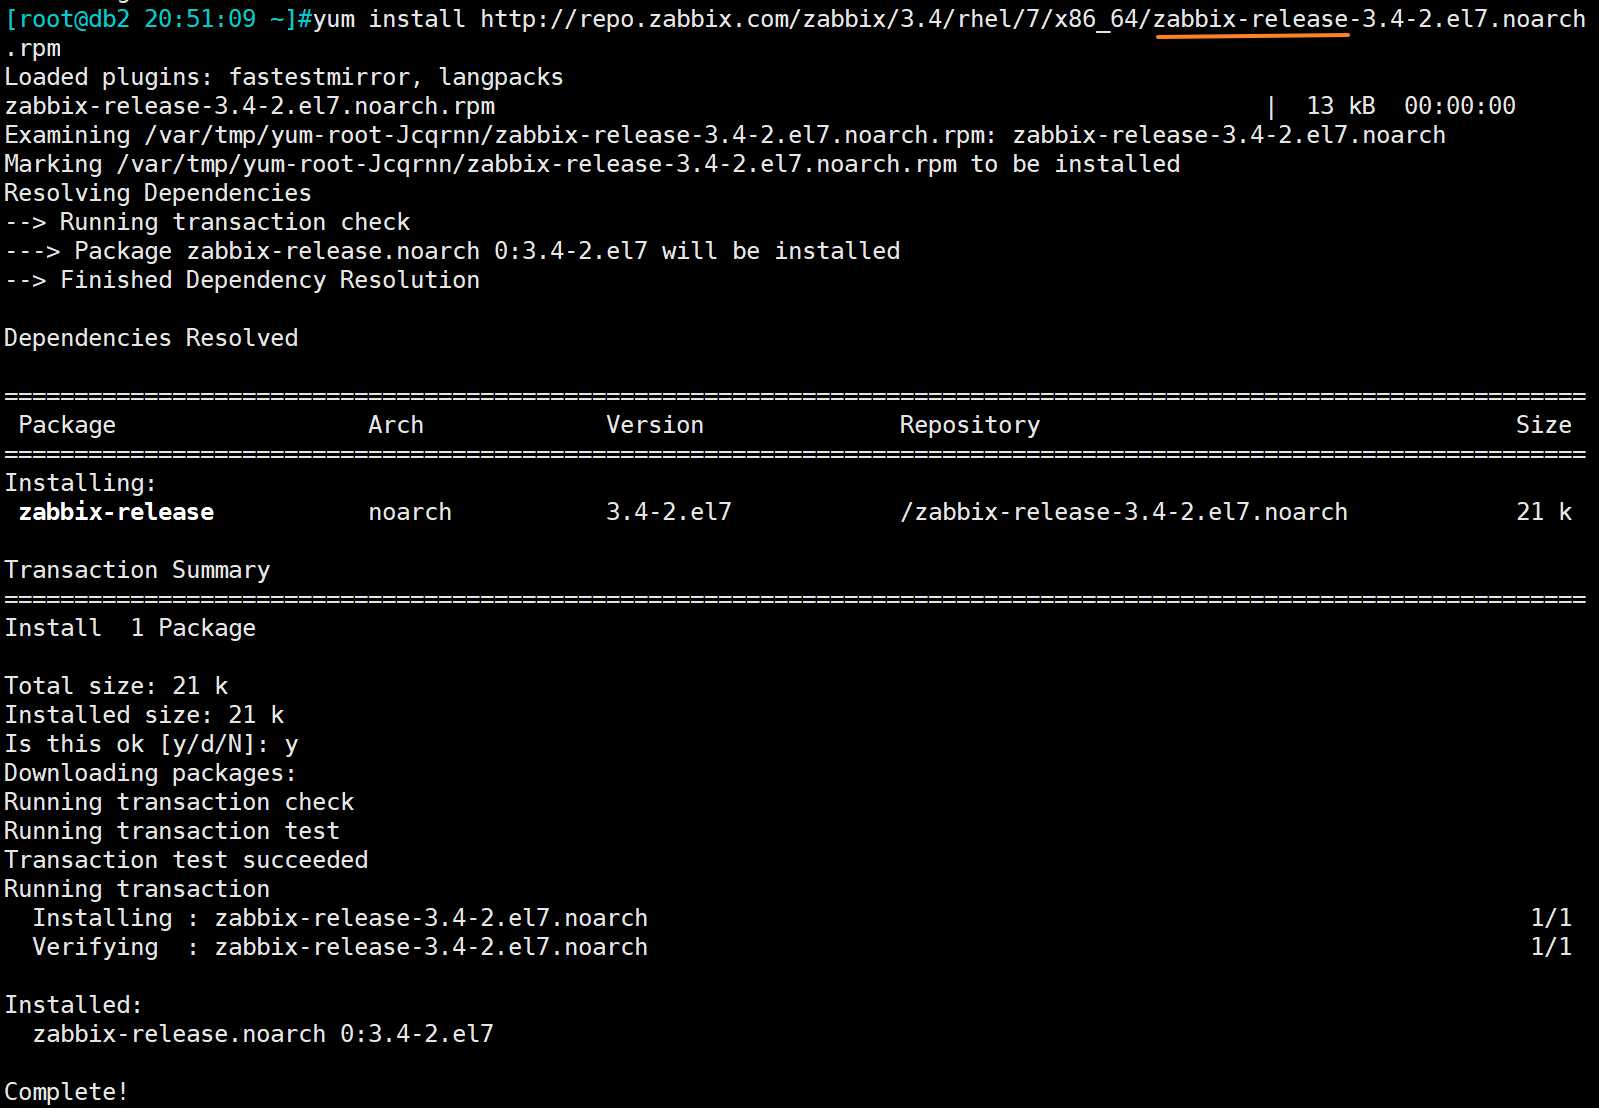Click 'Is this ok [y/d/N]: y' prompt
This screenshot has height=1108, width=1599.
pyautogui.click(x=151, y=744)
